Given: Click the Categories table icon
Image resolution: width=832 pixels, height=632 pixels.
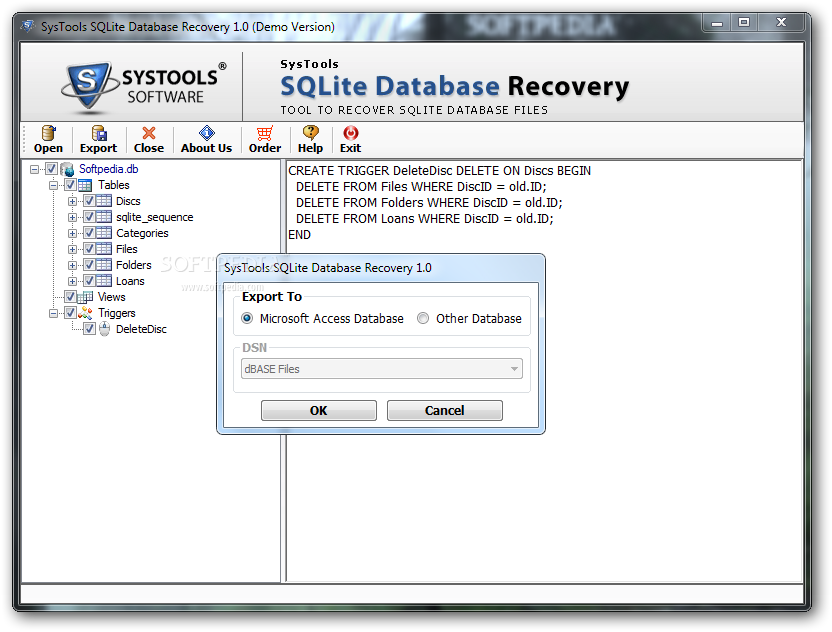Looking at the screenshot, I should point(103,233).
